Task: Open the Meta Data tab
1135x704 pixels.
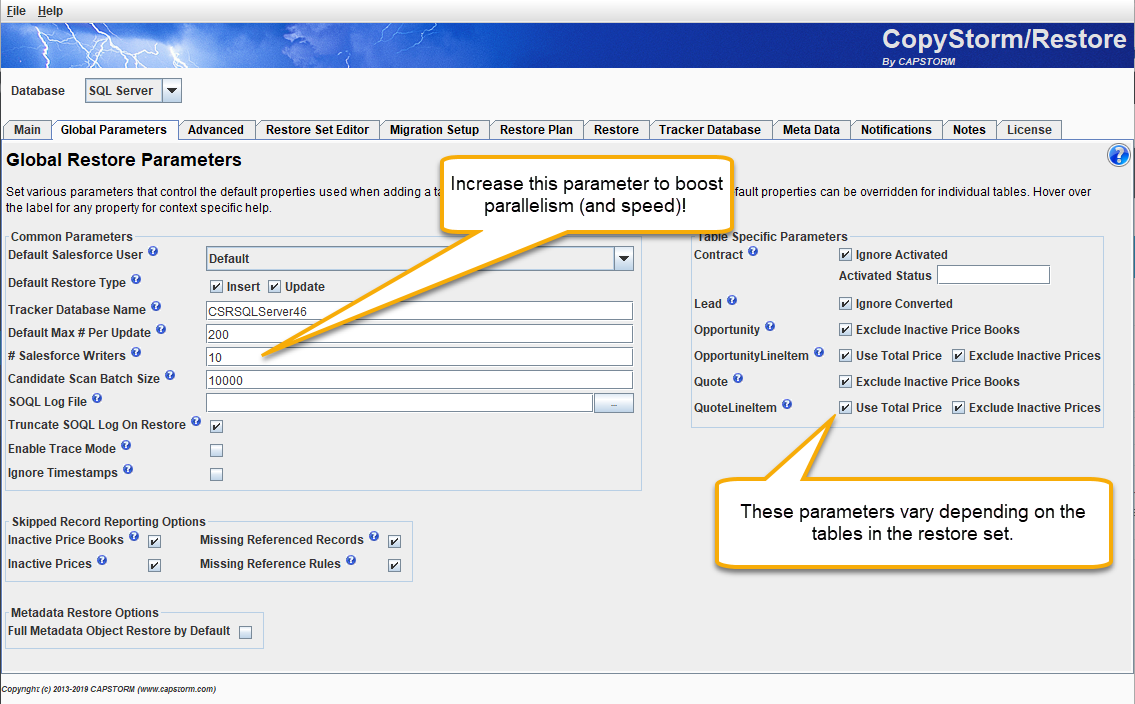Action: [x=811, y=130]
